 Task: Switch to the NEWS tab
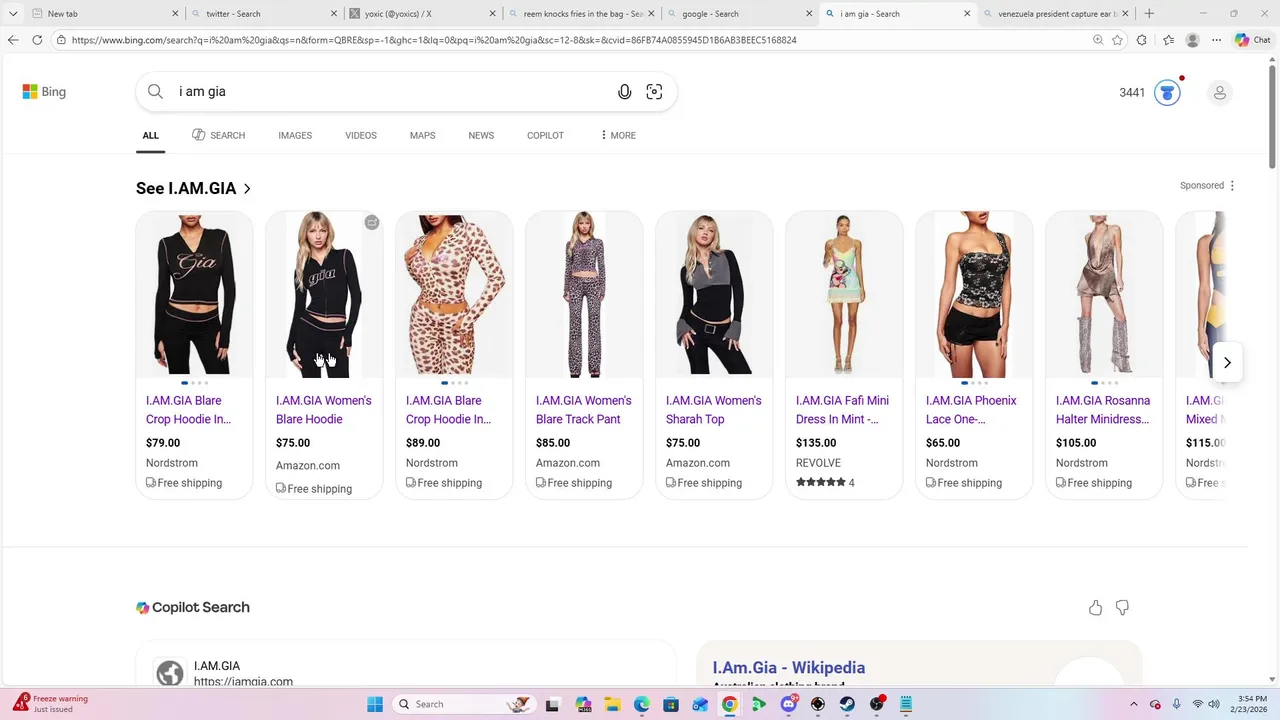point(481,135)
